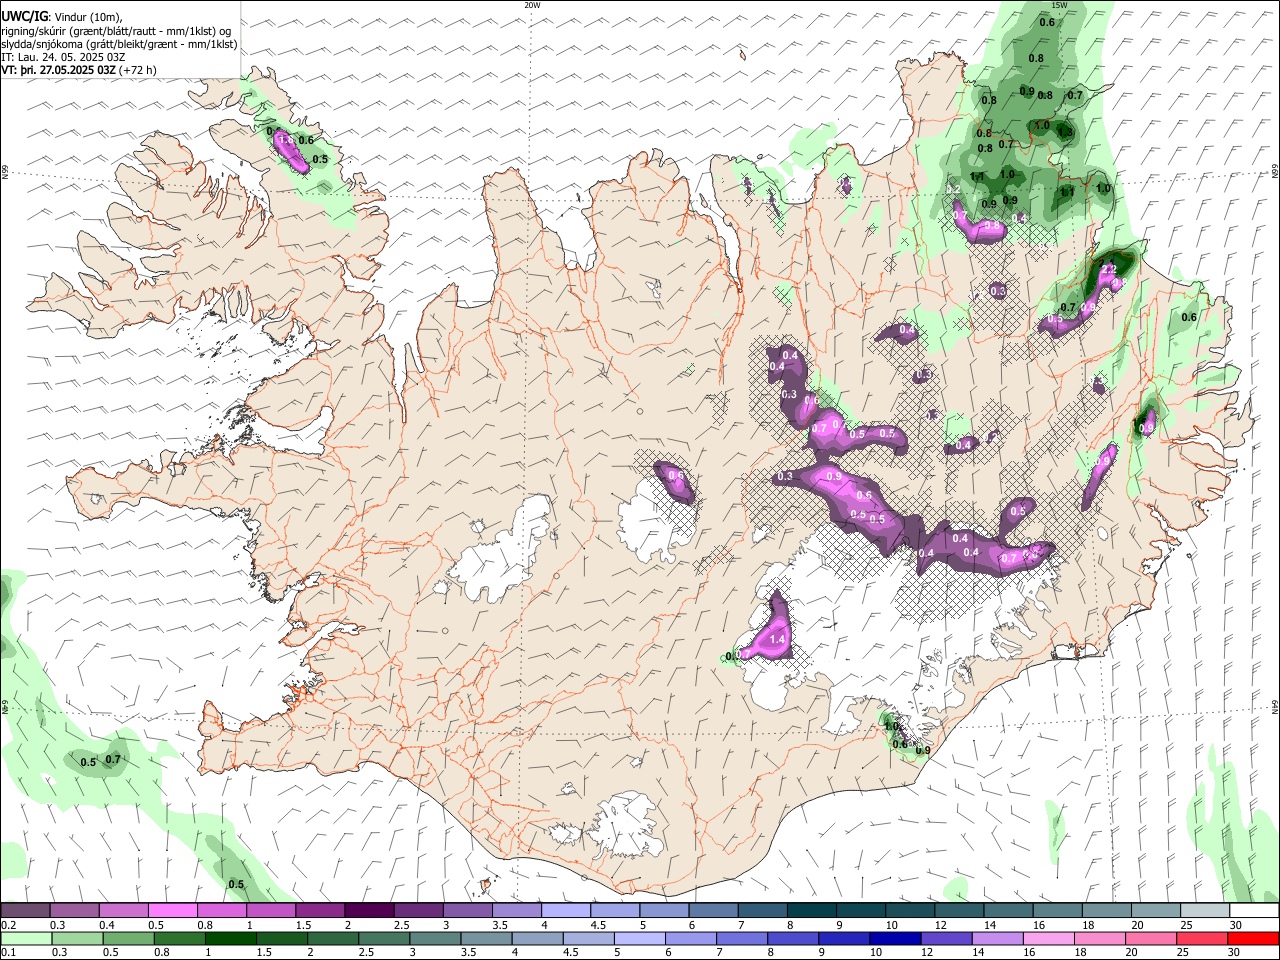Click the snow scale swatch for 0.3–0.4
Image resolution: width=1280 pixels, height=960 pixels.
pyautogui.click(x=74, y=911)
